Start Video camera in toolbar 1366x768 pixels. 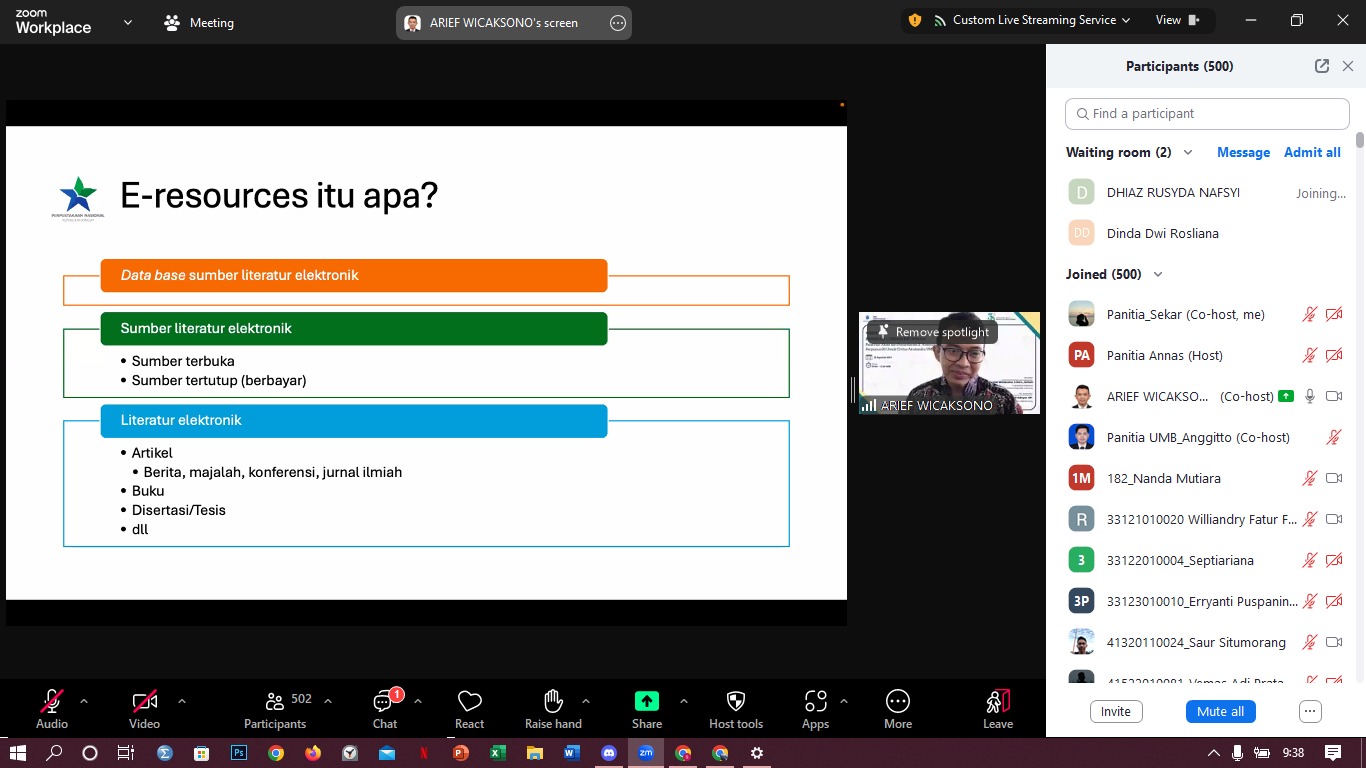click(x=144, y=702)
